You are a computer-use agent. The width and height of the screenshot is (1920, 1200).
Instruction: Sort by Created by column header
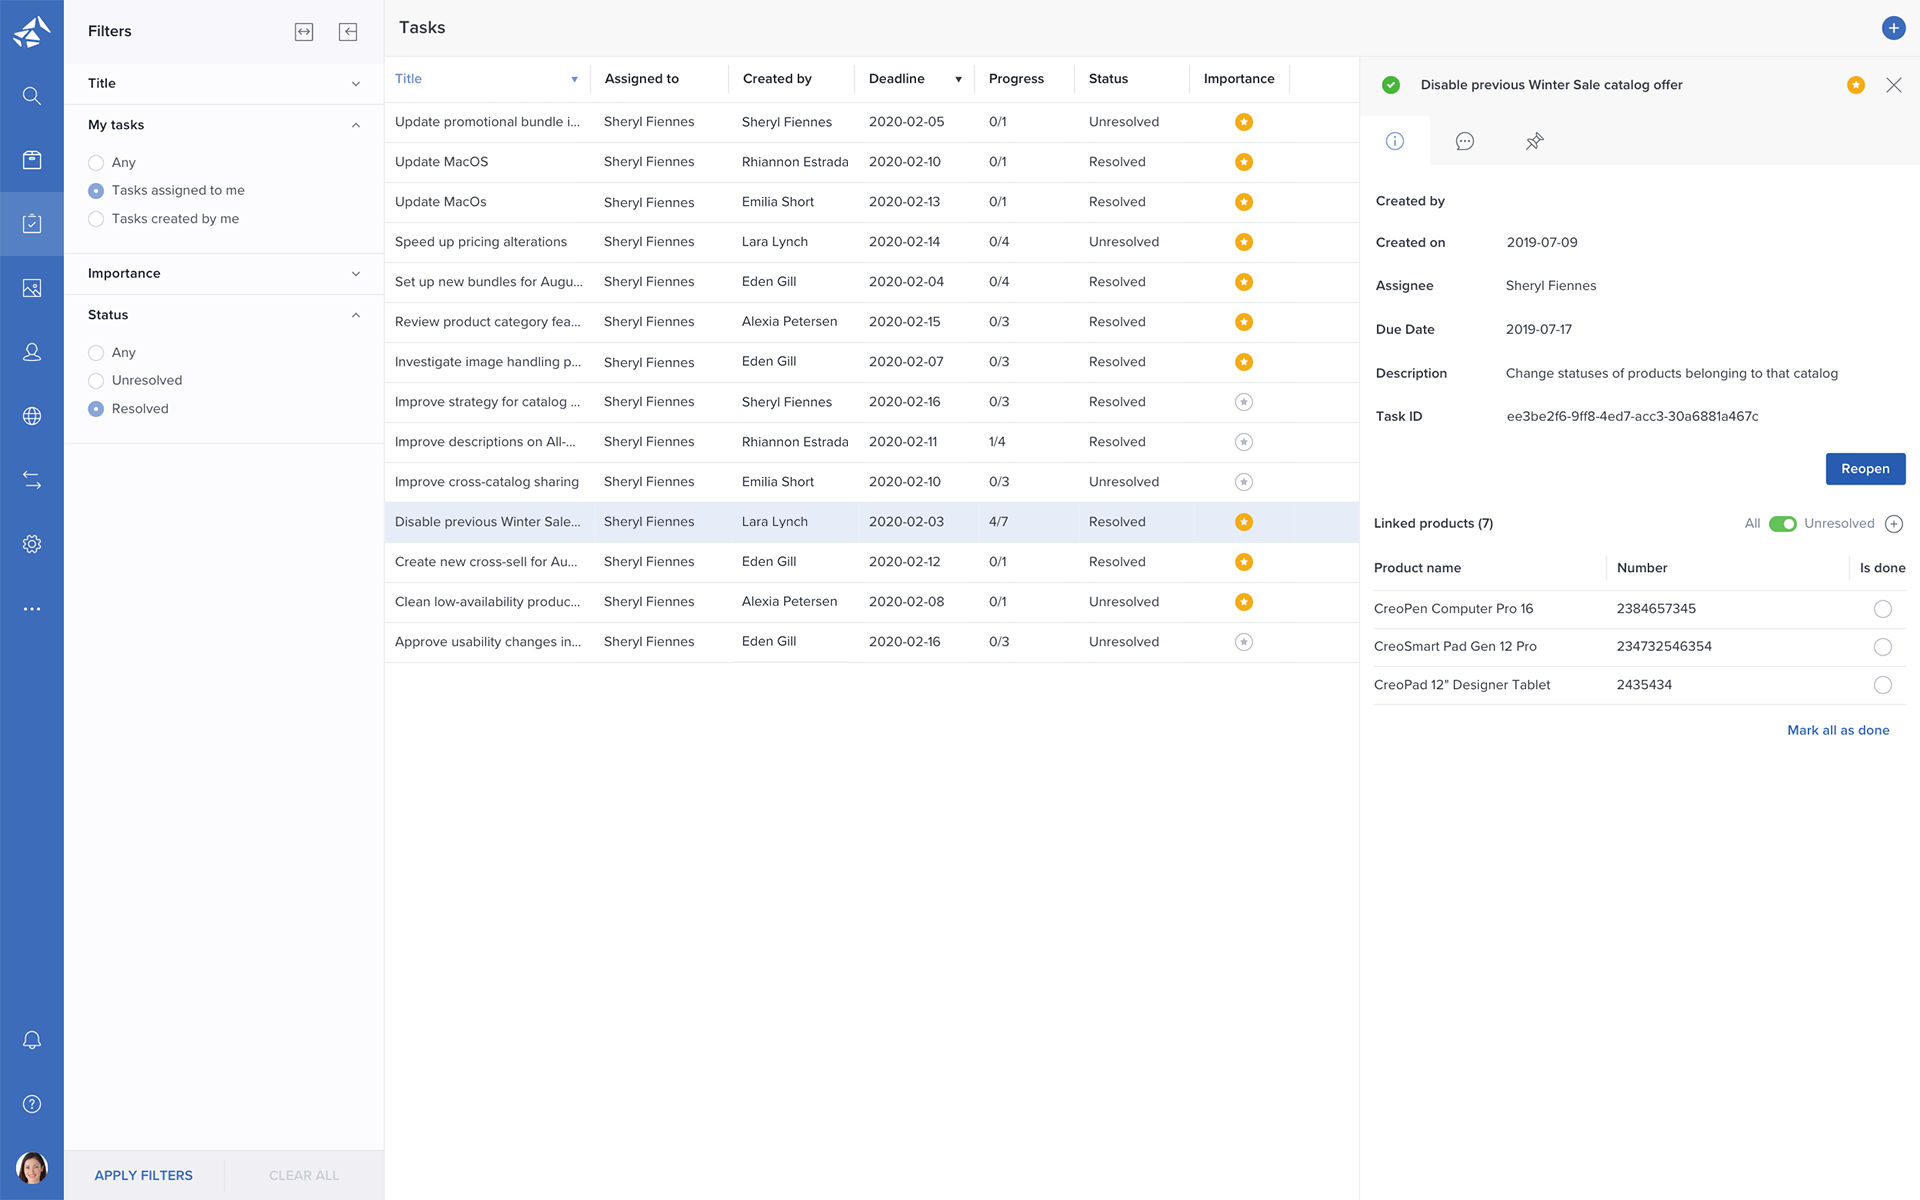point(777,79)
